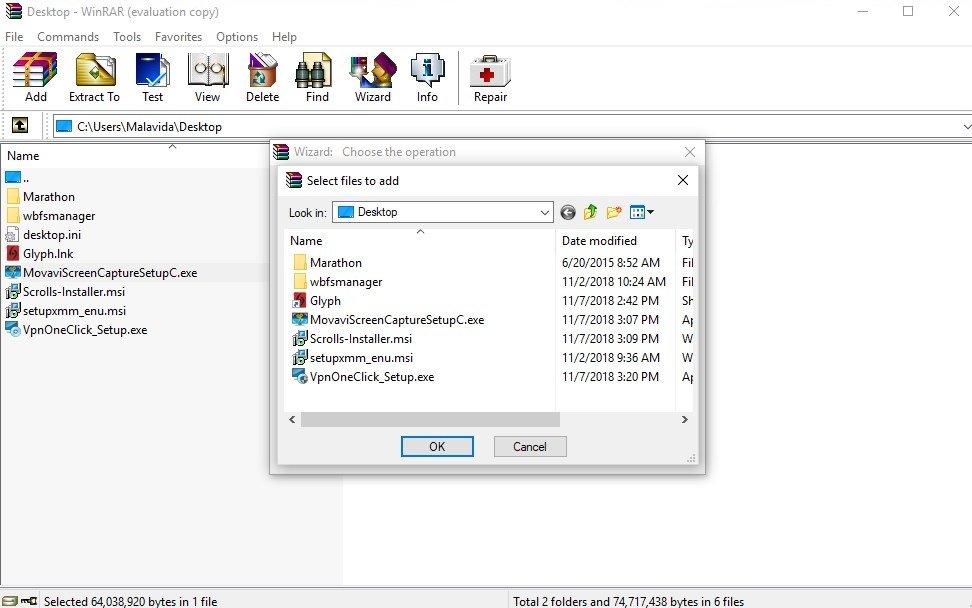Click the Delete toolbar icon

click(x=262, y=69)
